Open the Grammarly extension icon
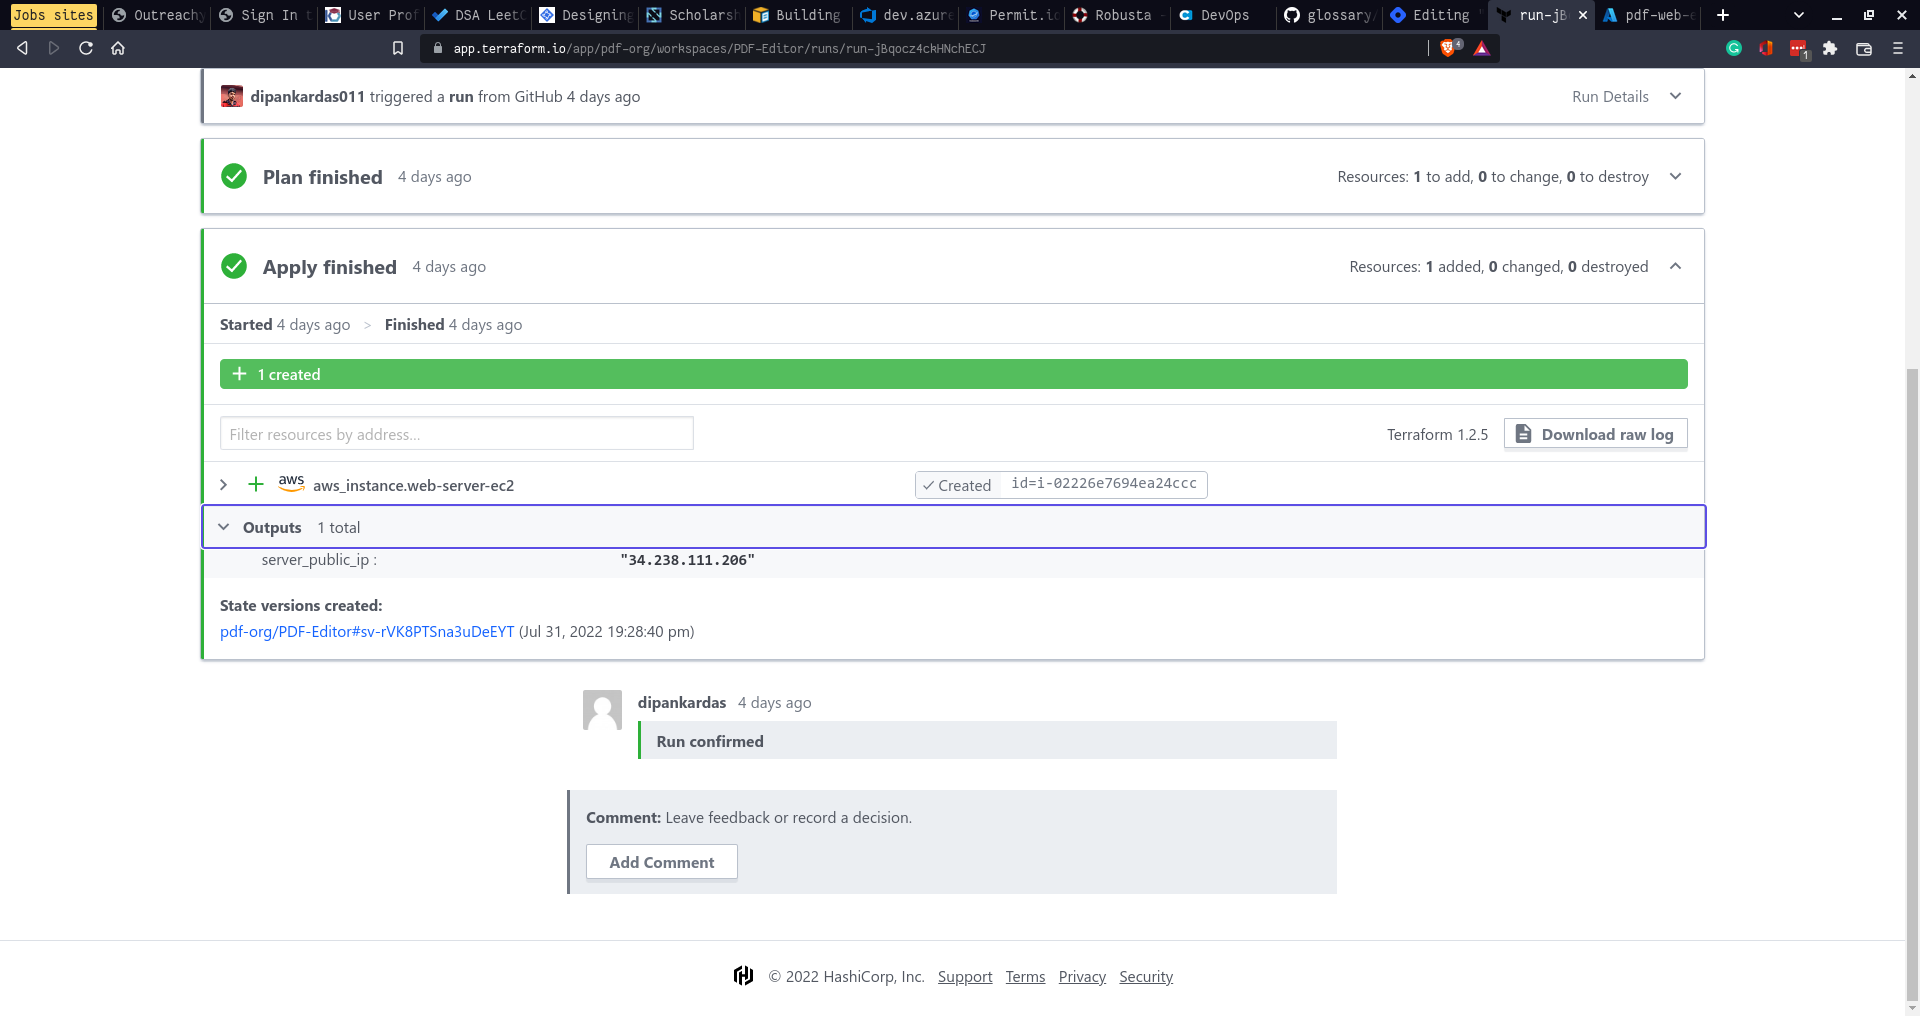This screenshot has width=1920, height=1016. (x=1734, y=48)
